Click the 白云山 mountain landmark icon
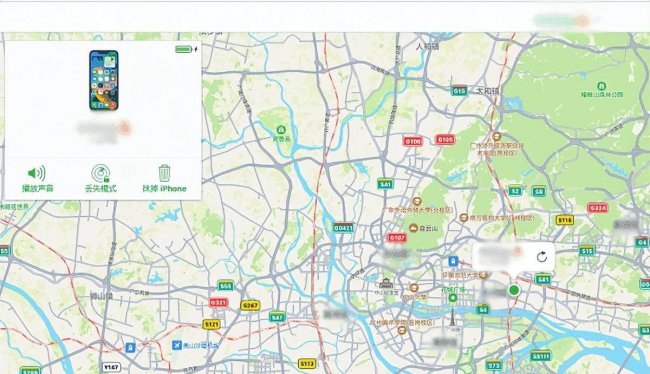This screenshot has width=650, height=374. pyautogui.click(x=413, y=228)
